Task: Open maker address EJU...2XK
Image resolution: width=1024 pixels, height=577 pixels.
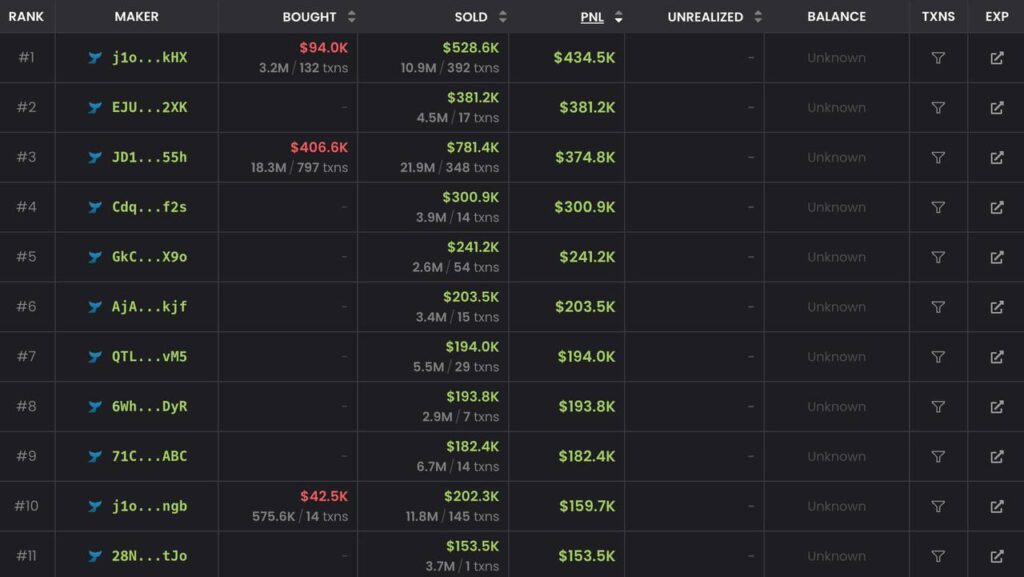Action: (x=149, y=108)
